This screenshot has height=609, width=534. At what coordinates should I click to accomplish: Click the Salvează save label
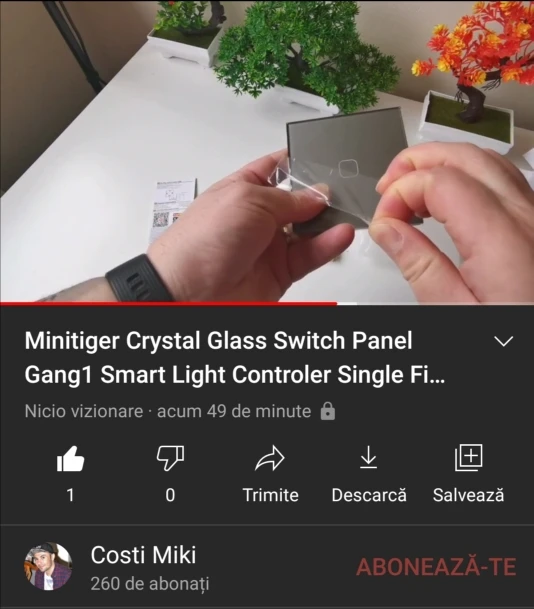tap(469, 495)
